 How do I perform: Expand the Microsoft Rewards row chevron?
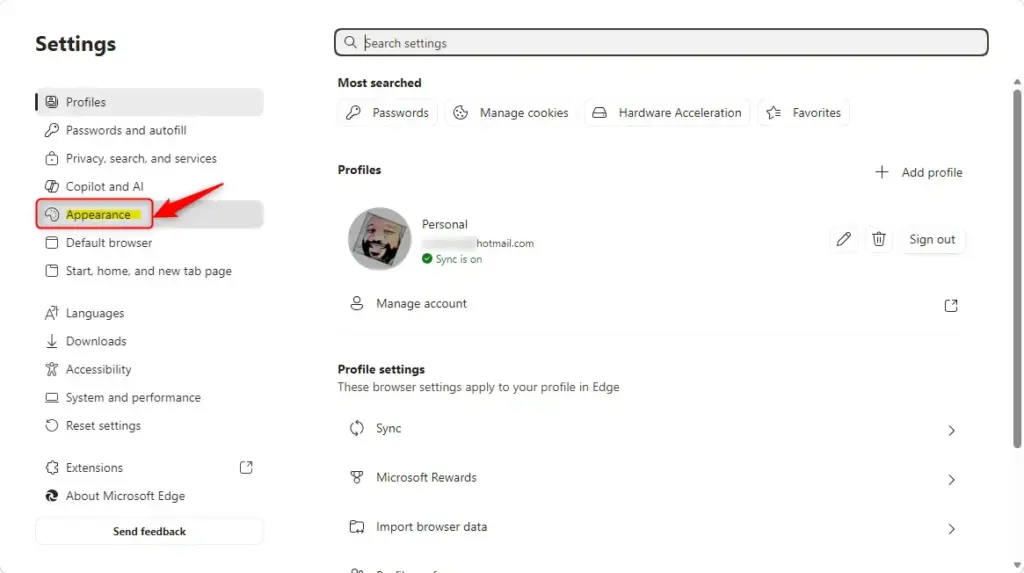click(x=952, y=480)
